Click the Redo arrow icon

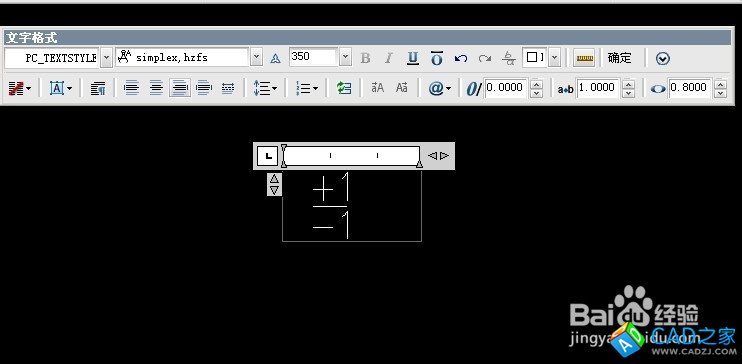click(x=485, y=58)
